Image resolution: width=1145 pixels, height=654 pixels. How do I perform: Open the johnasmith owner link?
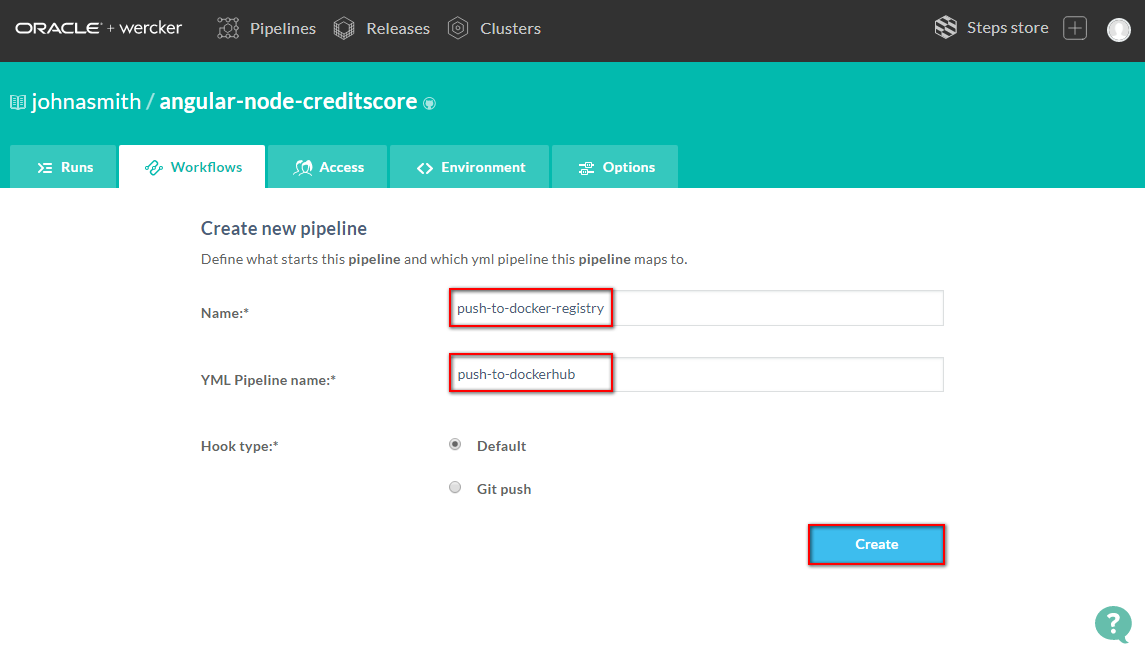pyautogui.click(x=86, y=101)
